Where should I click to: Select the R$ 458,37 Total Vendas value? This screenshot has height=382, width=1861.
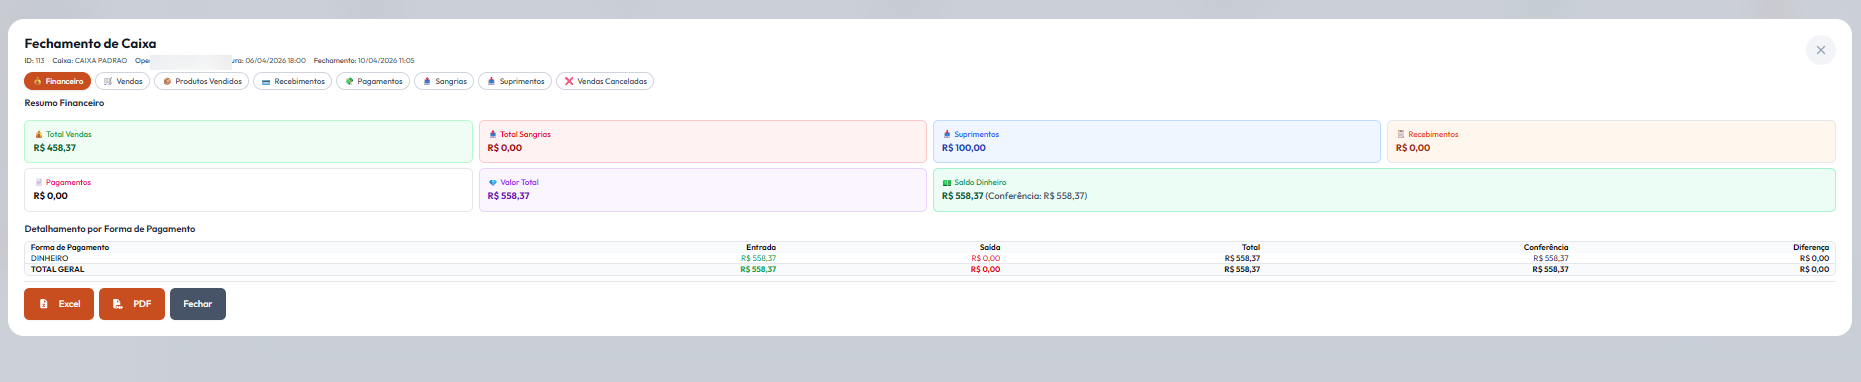[x=55, y=148]
